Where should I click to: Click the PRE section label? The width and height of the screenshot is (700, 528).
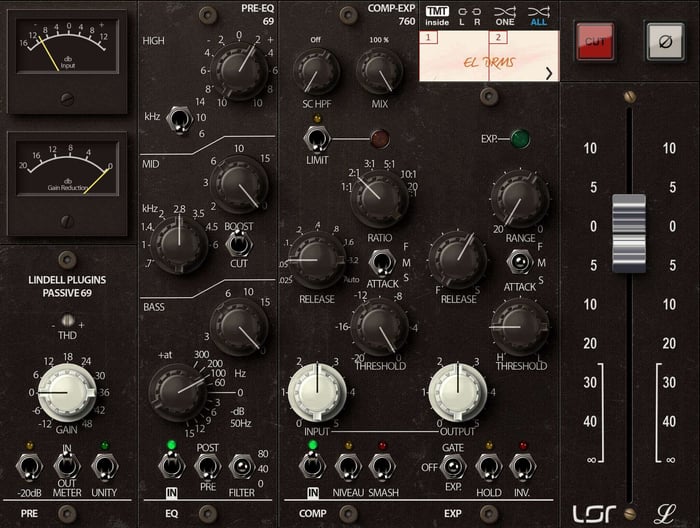29,514
